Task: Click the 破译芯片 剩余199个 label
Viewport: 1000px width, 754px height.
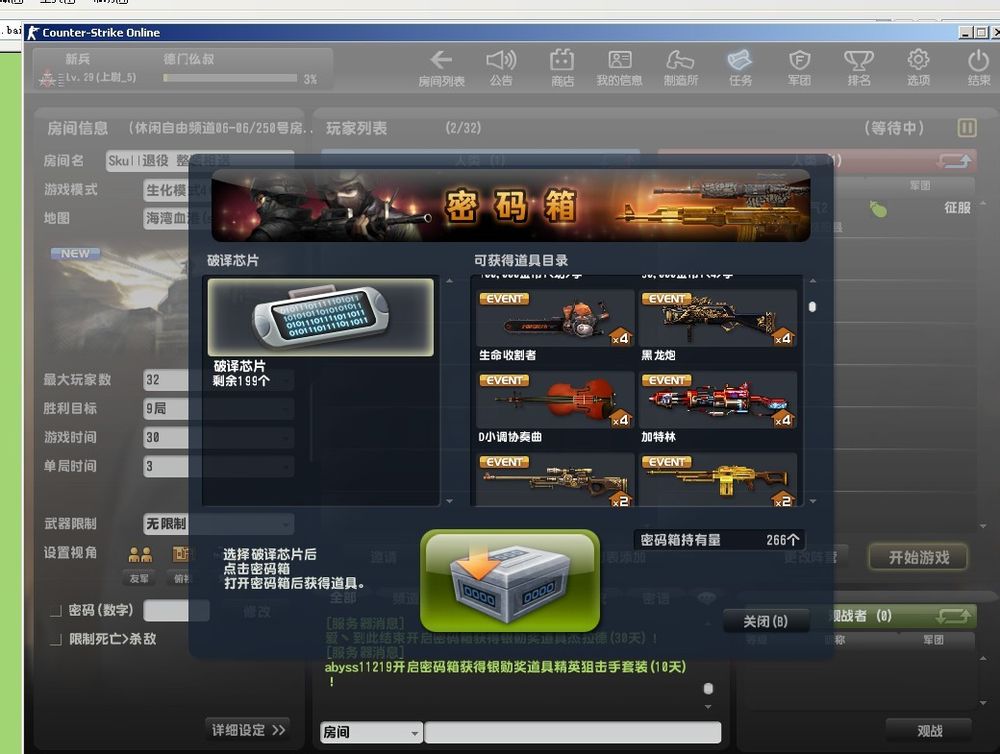Action: coord(240,373)
